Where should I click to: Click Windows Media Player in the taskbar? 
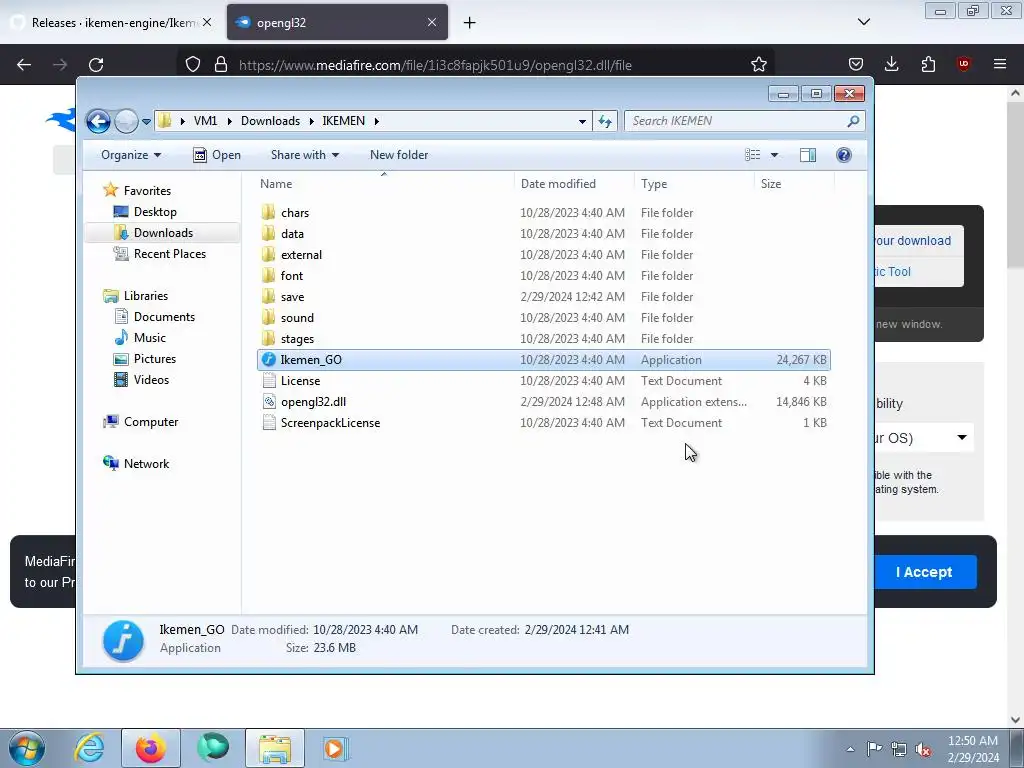coord(336,748)
